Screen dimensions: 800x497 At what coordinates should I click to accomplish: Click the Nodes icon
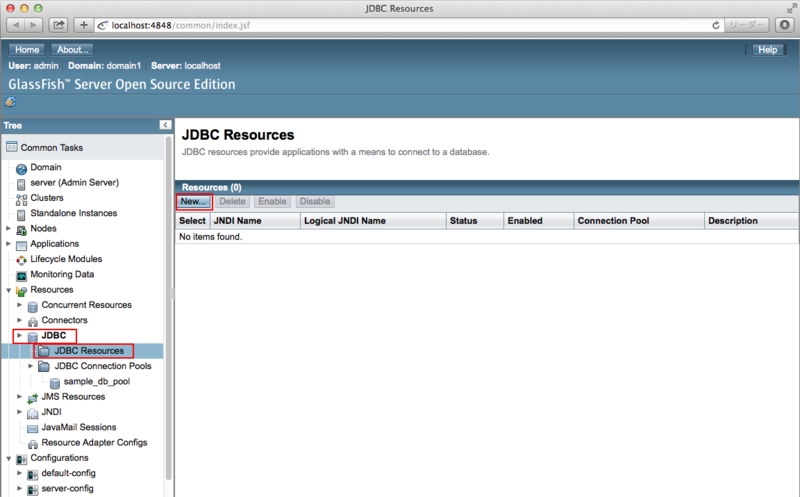coord(21,230)
